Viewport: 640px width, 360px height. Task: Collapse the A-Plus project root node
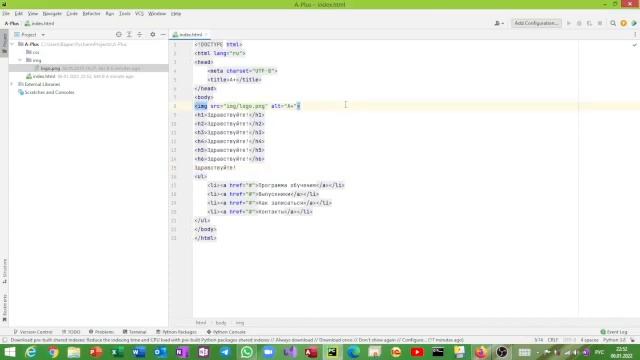click(12, 44)
